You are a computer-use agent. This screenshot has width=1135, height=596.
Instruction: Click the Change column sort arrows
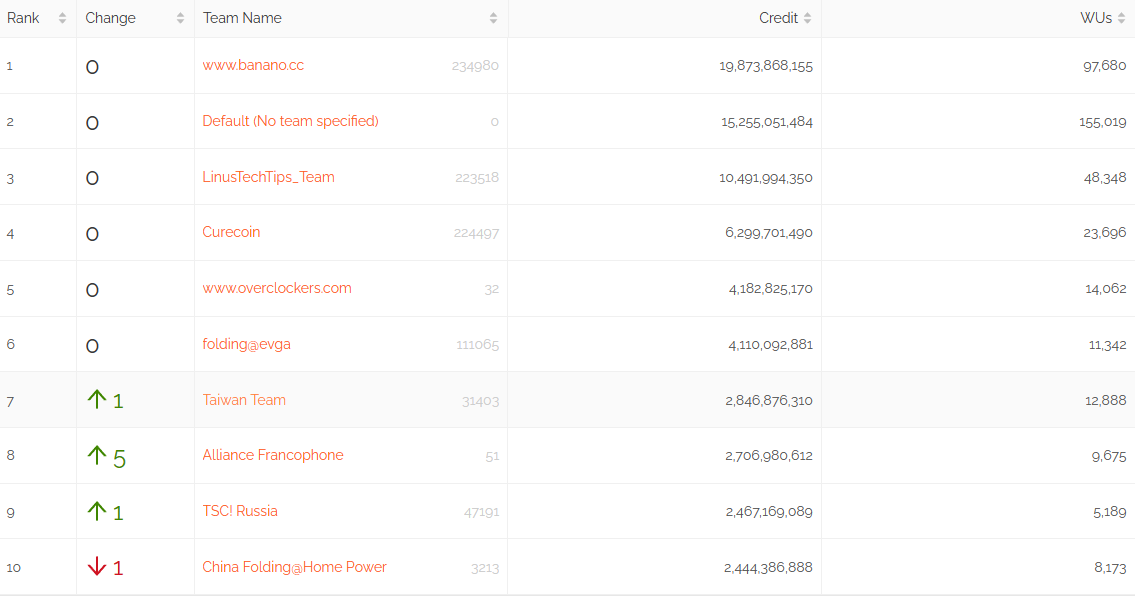180,18
